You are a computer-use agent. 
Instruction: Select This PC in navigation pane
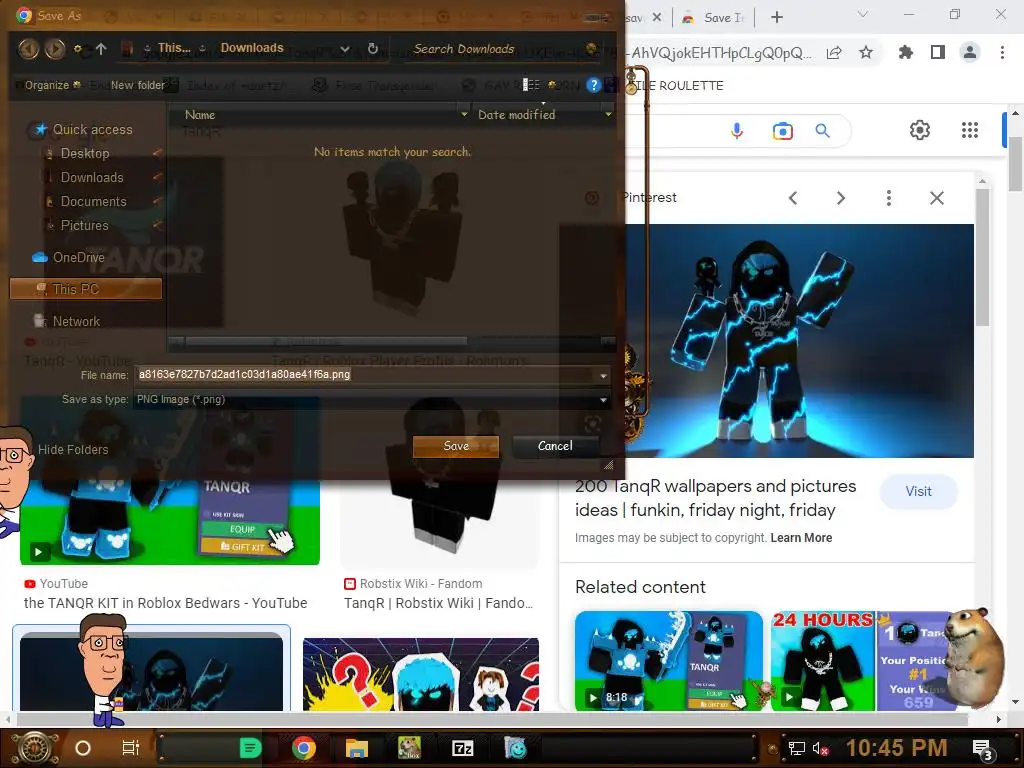pos(86,289)
